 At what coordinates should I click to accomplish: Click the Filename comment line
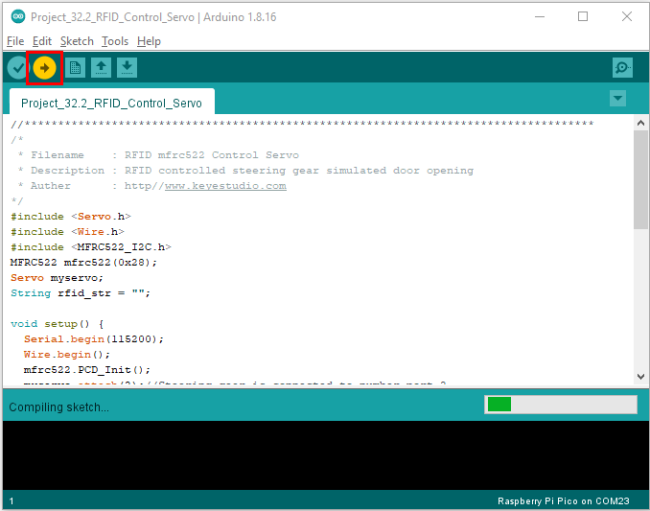point(158,155)
